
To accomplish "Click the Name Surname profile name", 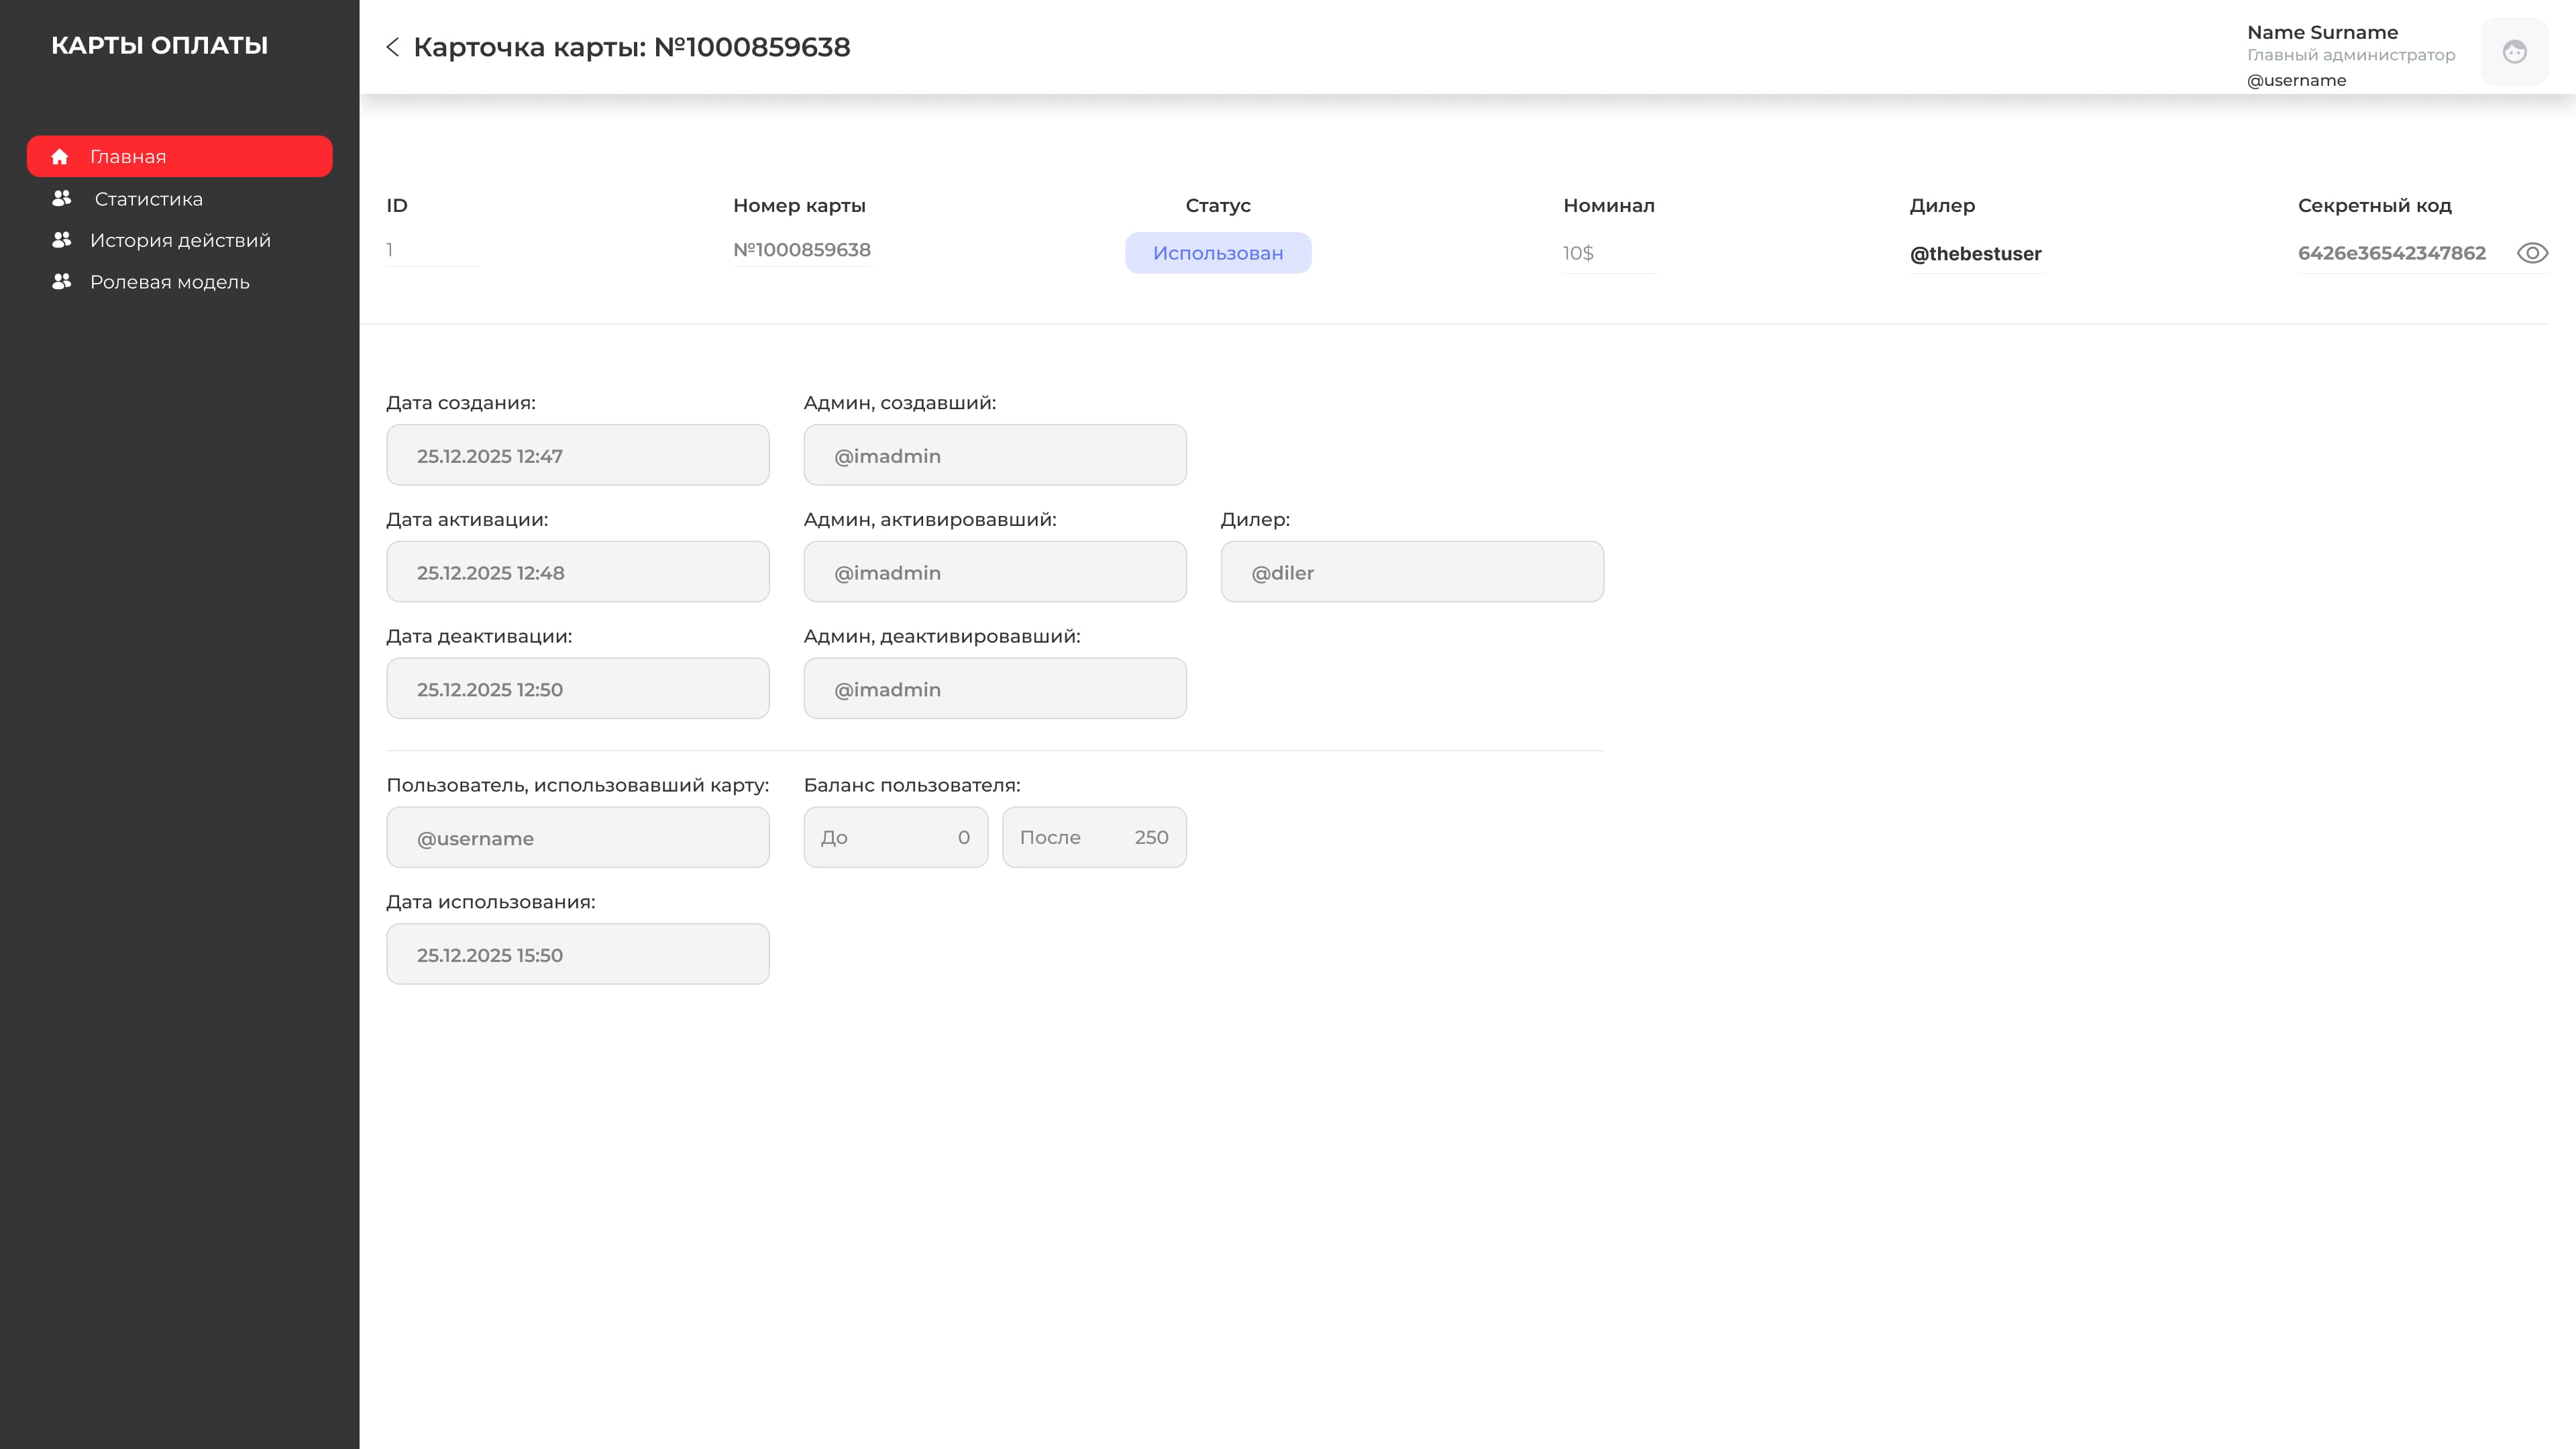I will click(2322, 33).
